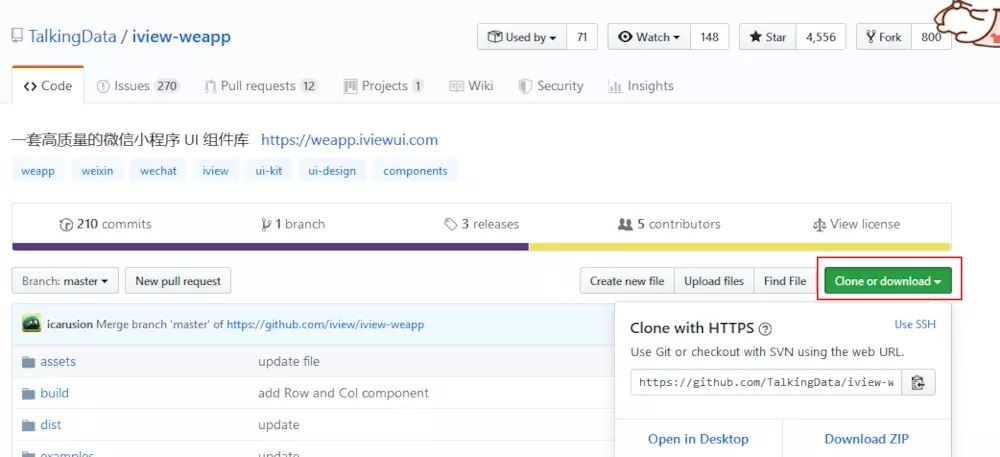Click Open in Desktop
Image resolution: width=1000 pixels, height=457 pixels.
698,439
